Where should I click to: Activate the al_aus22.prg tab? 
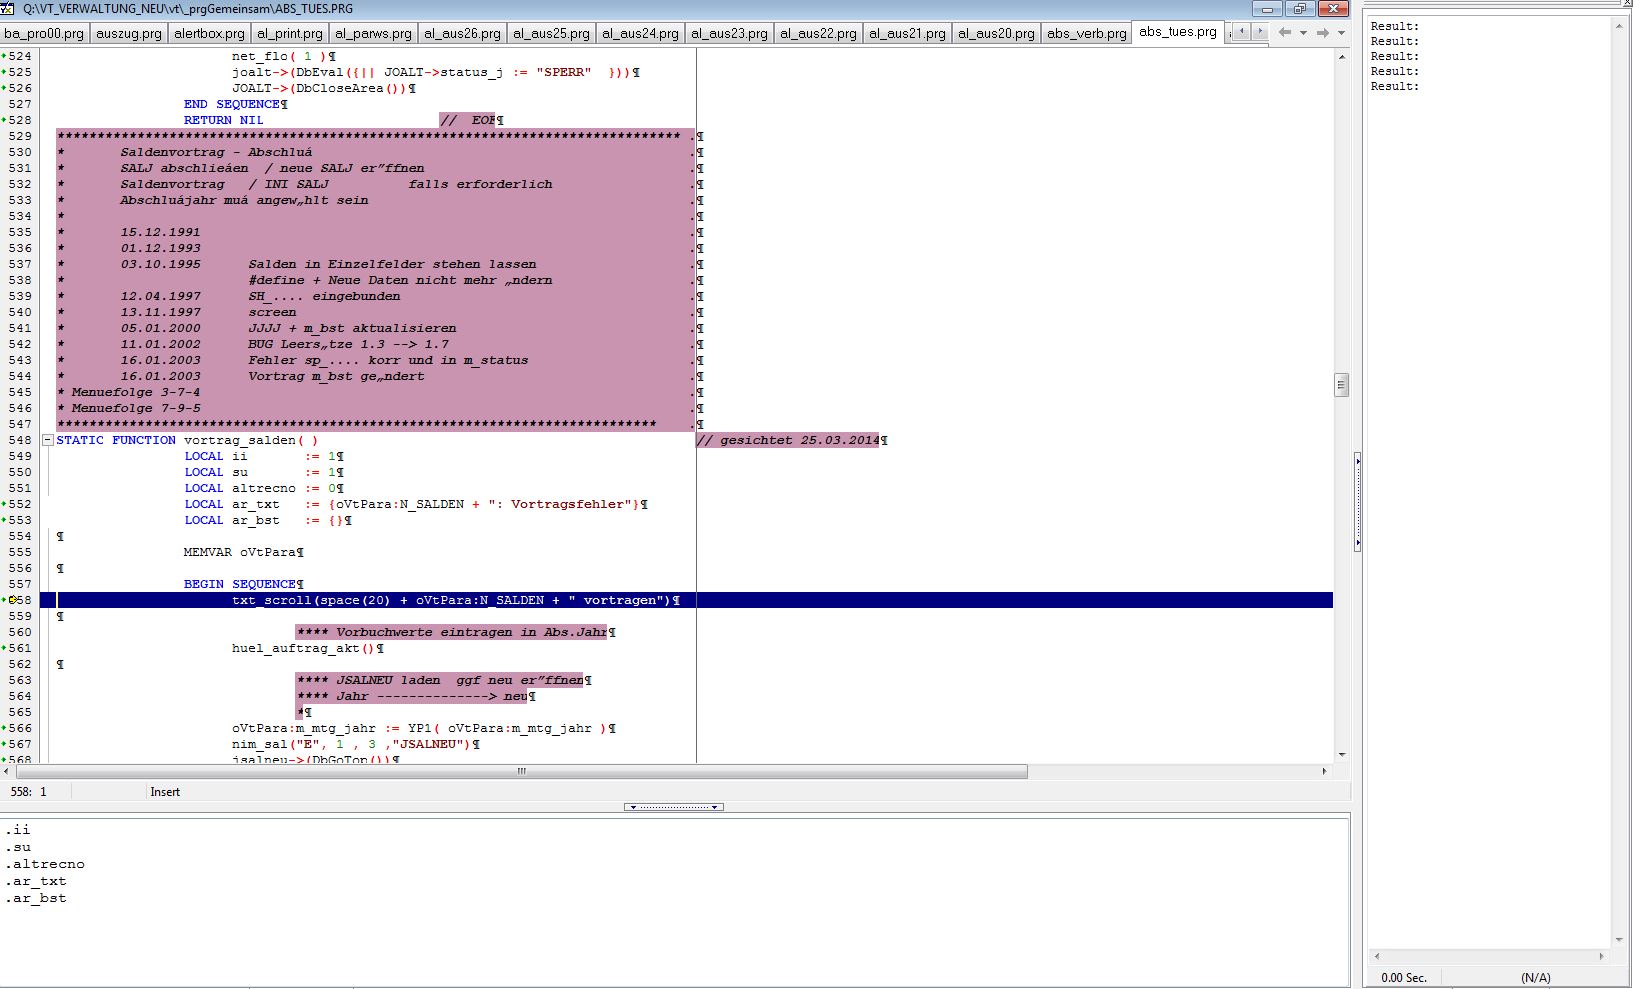[x=818, y=33]
